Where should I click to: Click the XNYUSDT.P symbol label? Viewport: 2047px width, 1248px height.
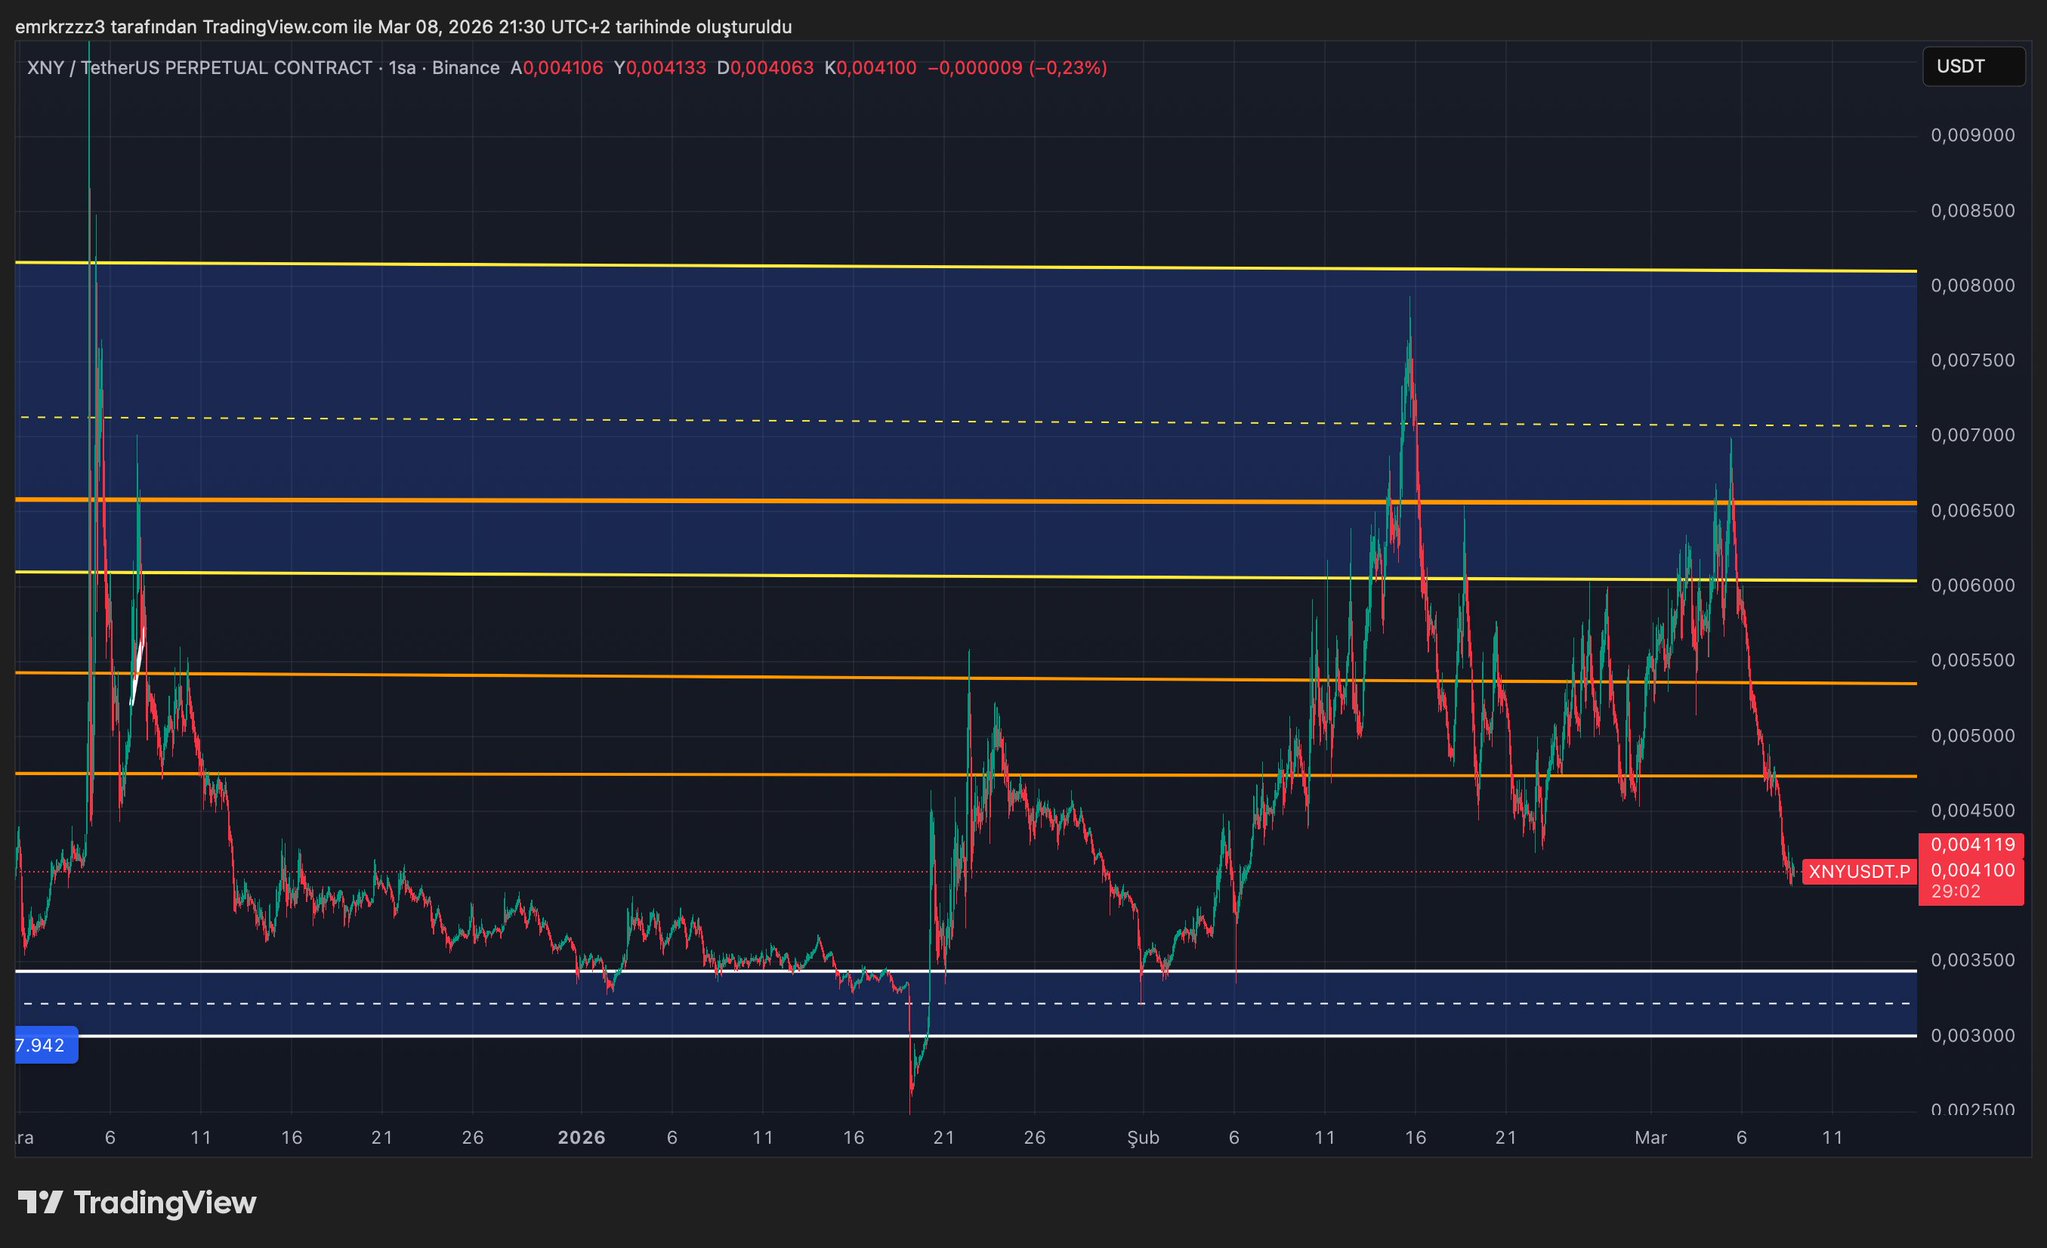1859,871
